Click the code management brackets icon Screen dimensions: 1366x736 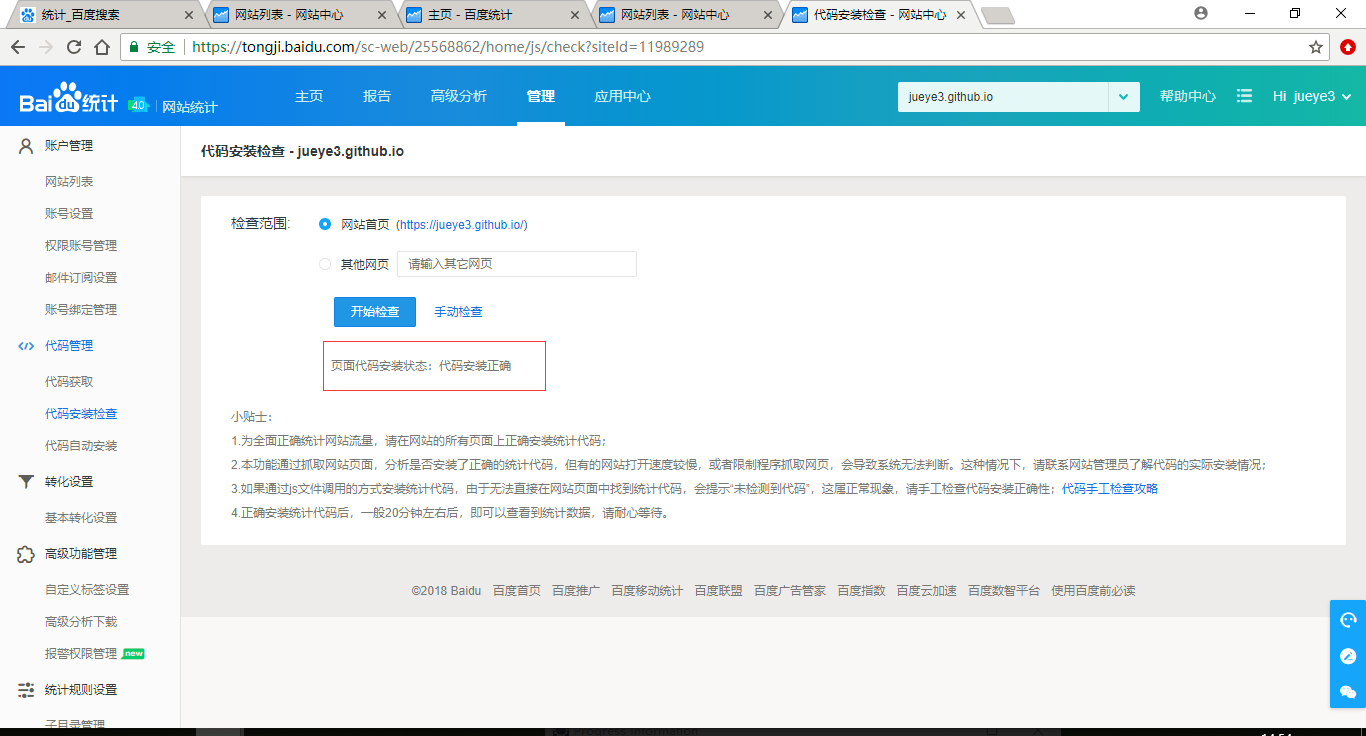click(x=27, y=346)
